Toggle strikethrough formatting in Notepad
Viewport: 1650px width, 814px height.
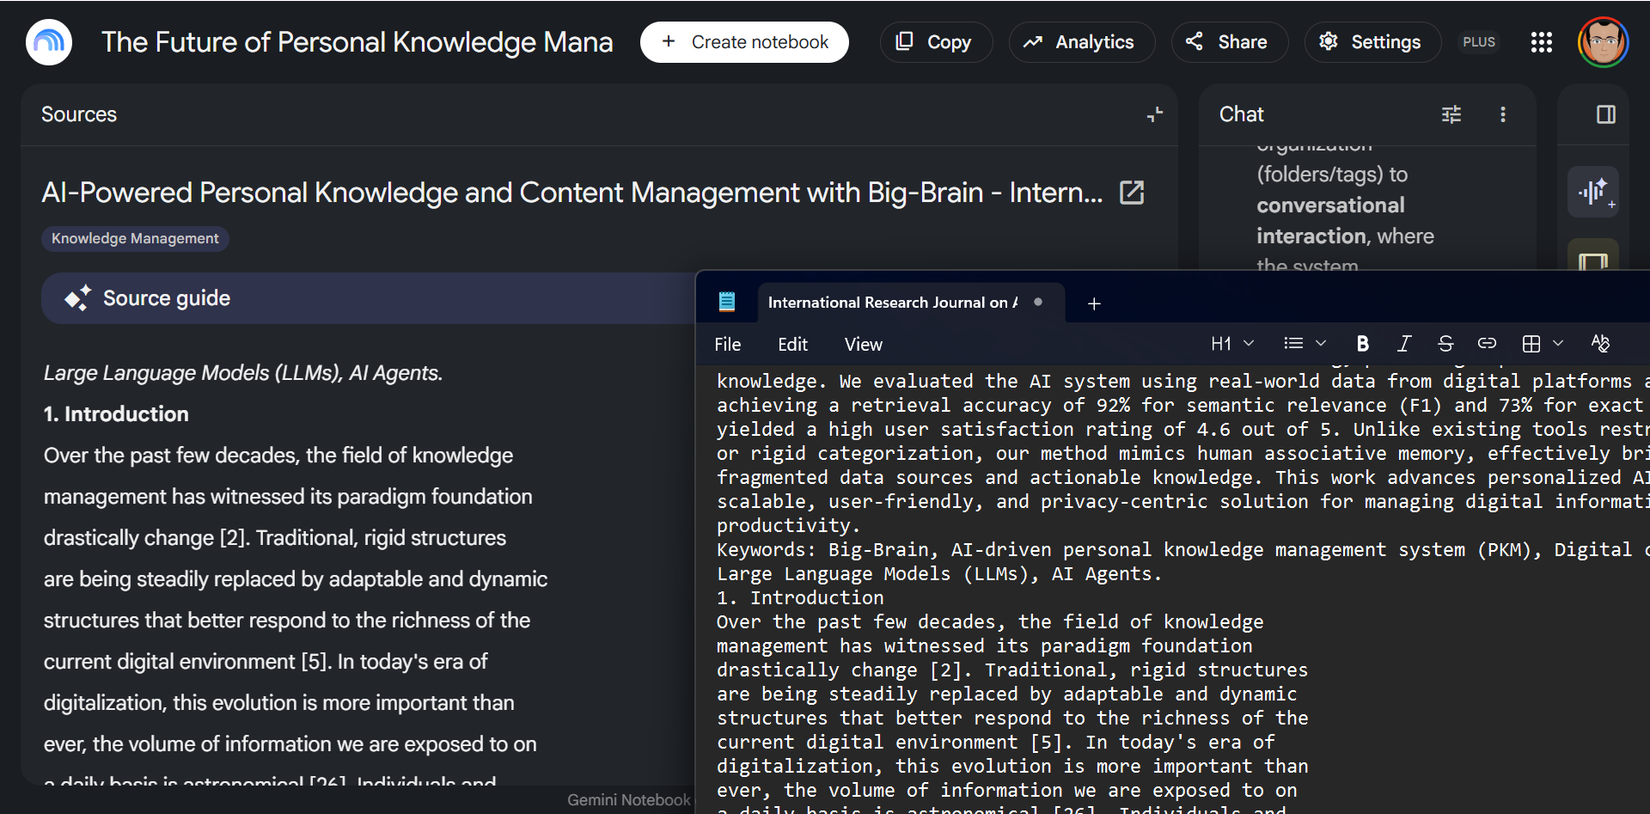1445,344
